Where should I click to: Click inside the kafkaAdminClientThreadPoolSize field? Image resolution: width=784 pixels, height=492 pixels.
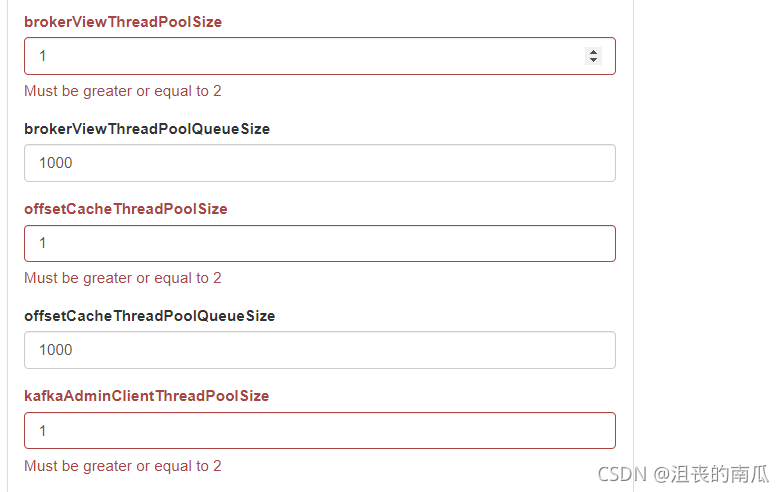pyautogui.click(x=320, y=430)
